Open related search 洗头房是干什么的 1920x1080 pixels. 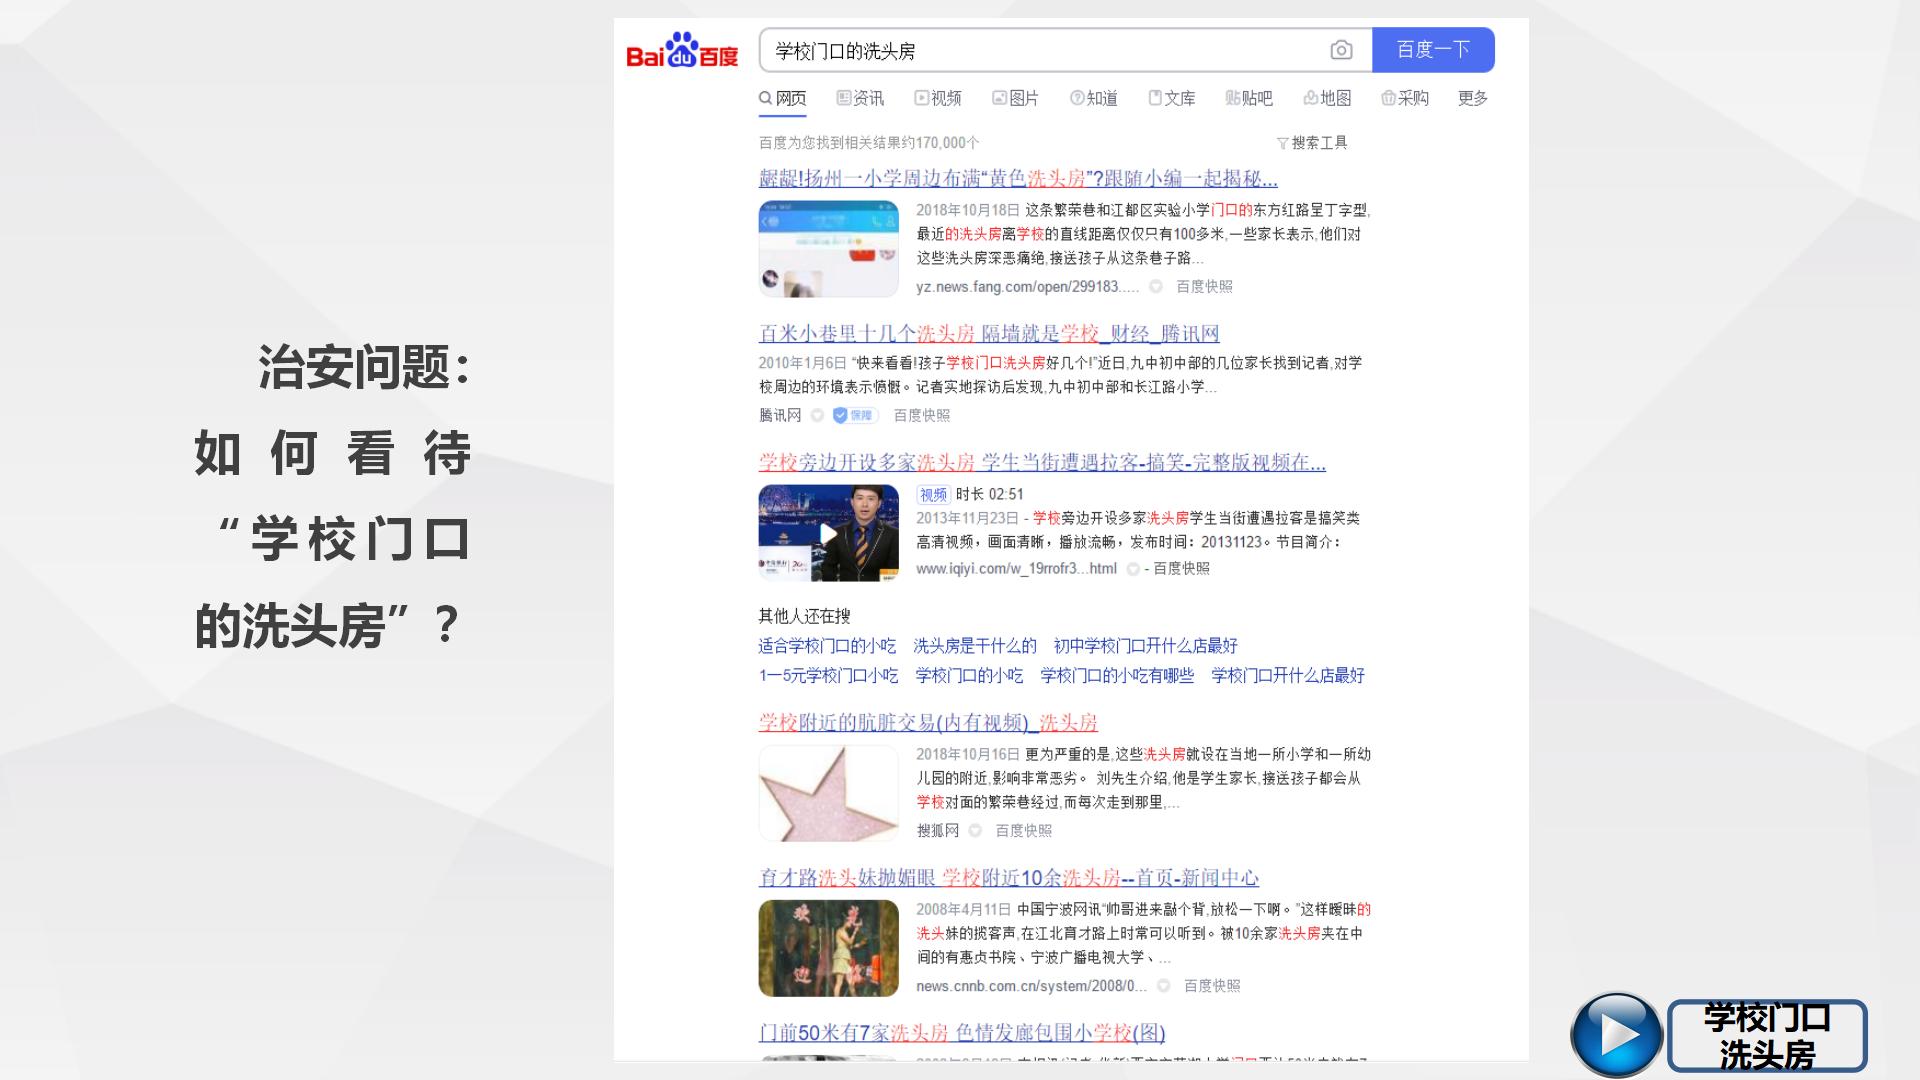pyautogui.click(x=974, y=646)
